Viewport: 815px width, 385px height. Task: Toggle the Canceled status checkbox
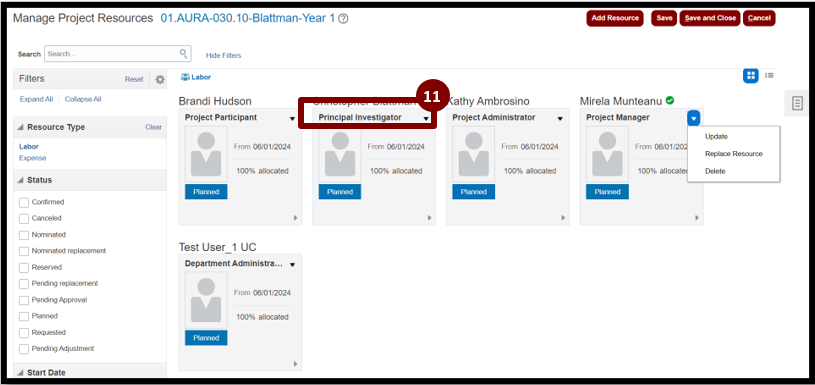[23, 219]
